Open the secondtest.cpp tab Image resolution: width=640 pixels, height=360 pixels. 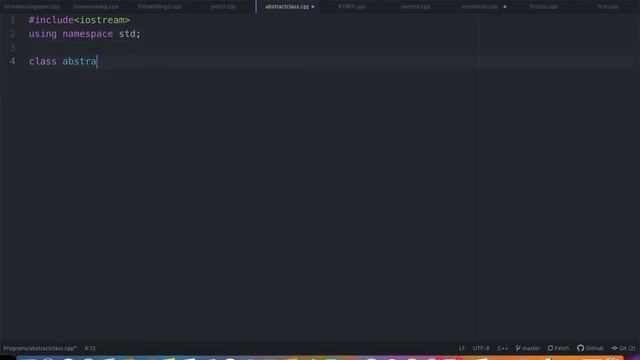(x=480, y=7)
